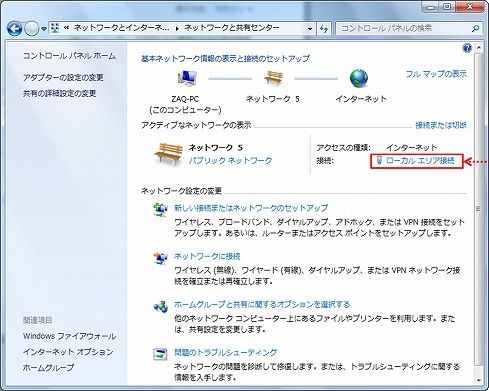Image resolution: width=489 pixels, height=391 pixels.
Task: Click 接続または切断 link
Action: (x=441, y=125)
